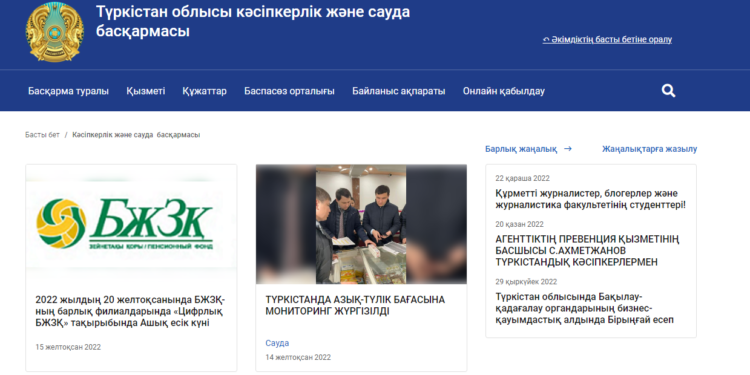
Task: Open ТҮРКІСТАНДА АЗЫҚ-ТҮЛІК БАҒАСЫНА МОНИТОРИНГ headline
Action: tap(355, 306)
